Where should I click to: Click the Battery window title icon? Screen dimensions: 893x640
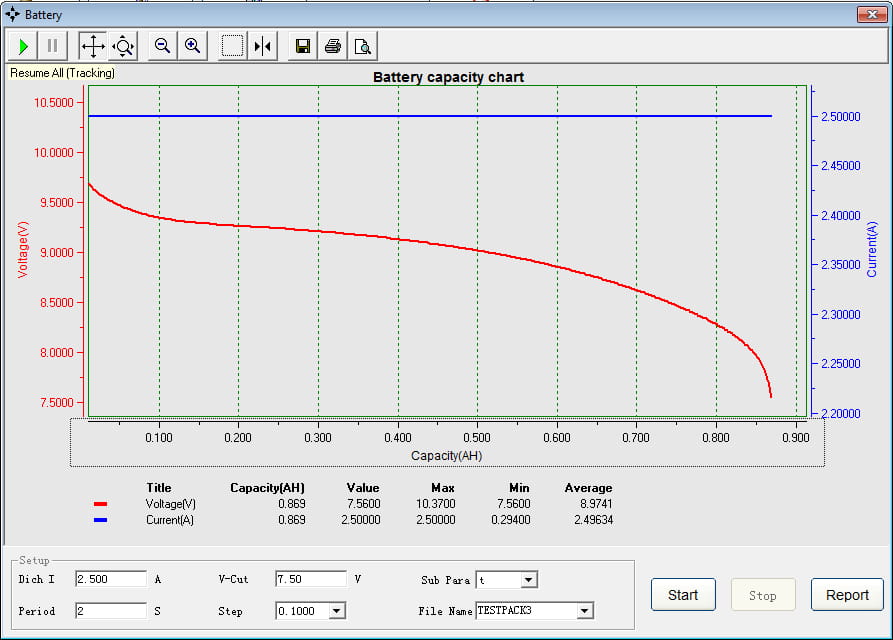(12, 14)
